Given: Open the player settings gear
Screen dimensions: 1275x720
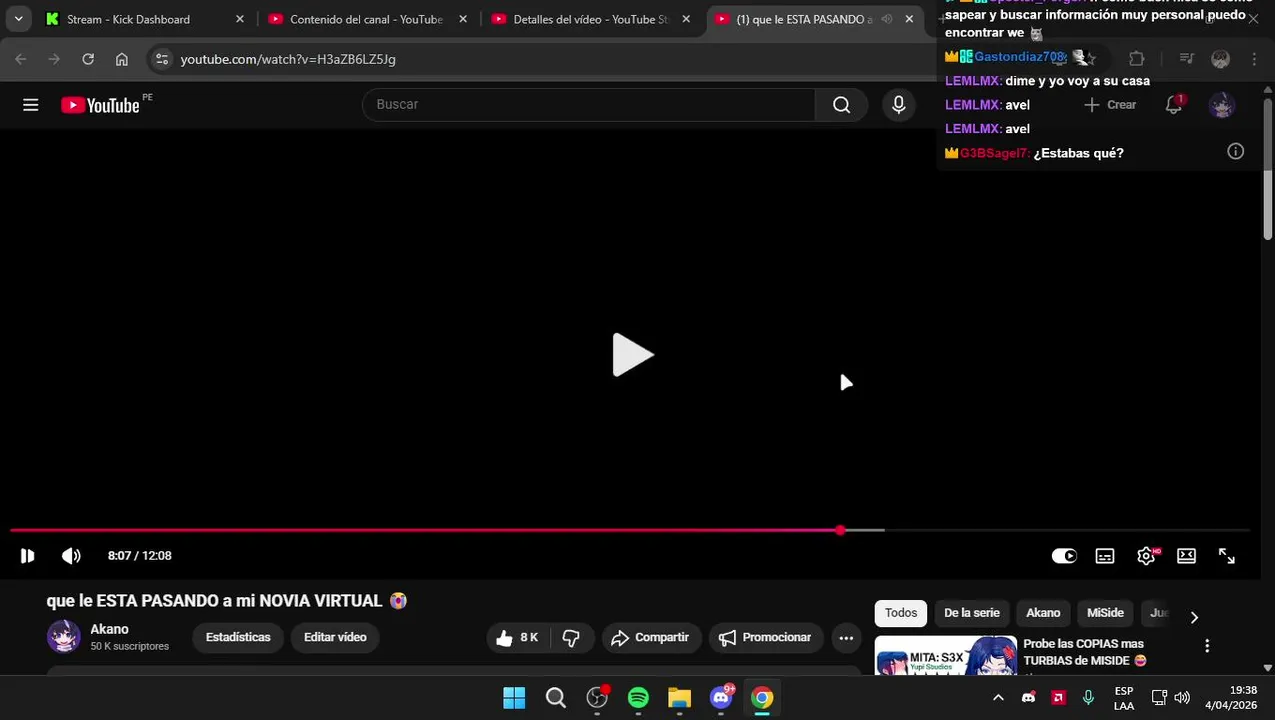Looking at the screenshot, I should pyautogui.click(x=1146, y=556).
